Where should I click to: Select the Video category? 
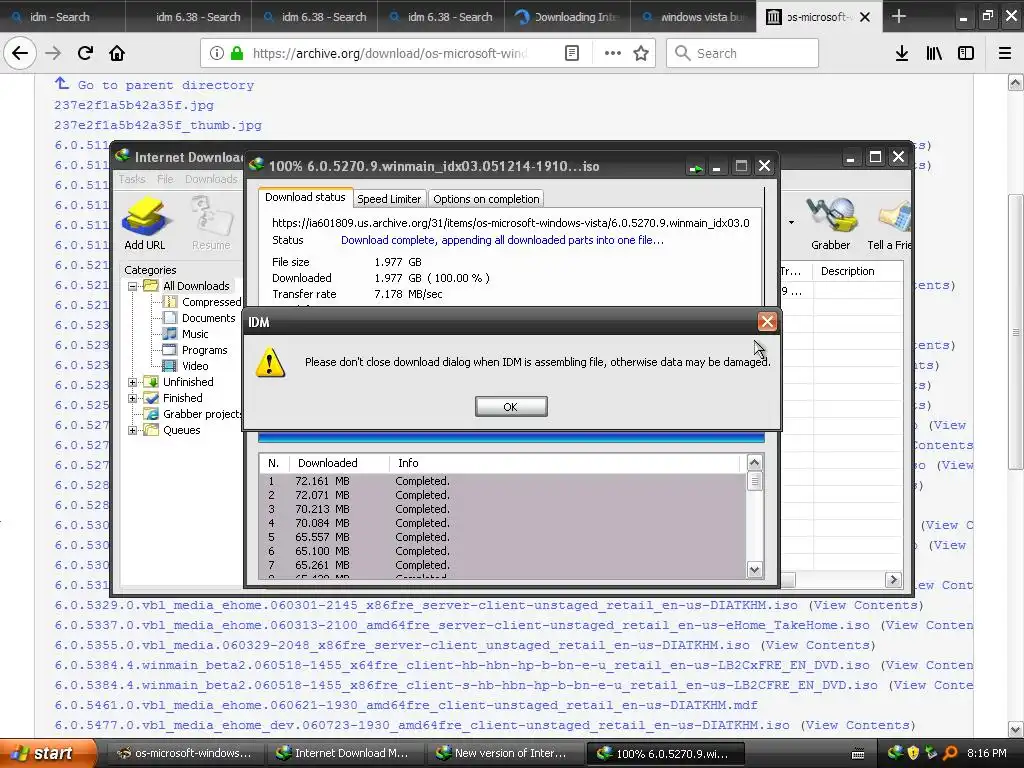(x=195, y=366)
